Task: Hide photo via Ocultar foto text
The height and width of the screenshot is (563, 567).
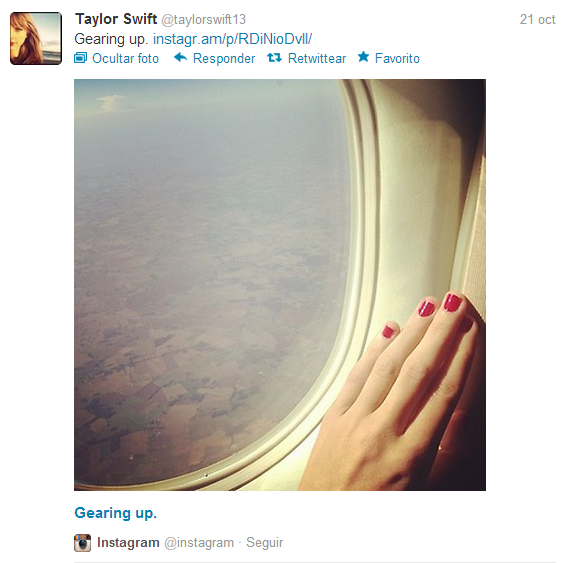Action: click(x=125, y=58)
